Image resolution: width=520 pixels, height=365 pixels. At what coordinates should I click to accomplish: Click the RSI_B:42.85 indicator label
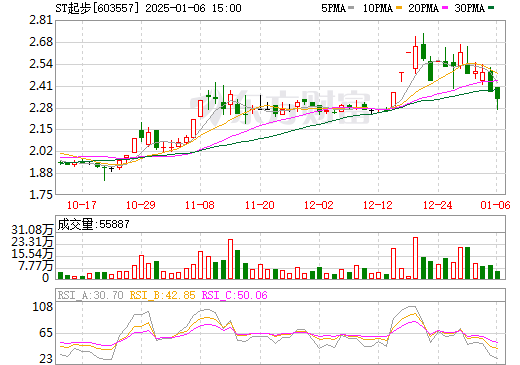pos(162,295)
